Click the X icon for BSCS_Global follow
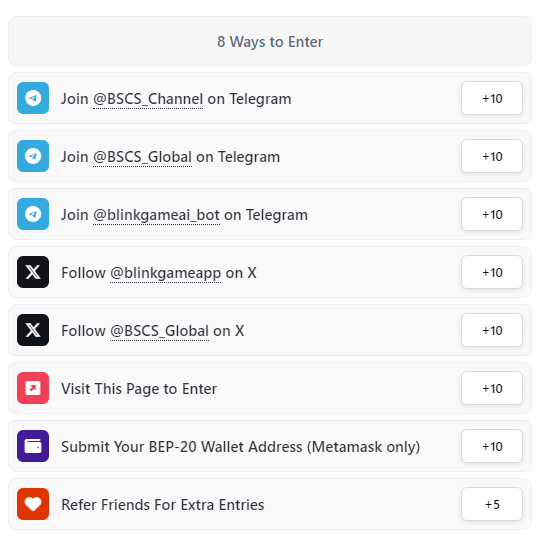 33,330
